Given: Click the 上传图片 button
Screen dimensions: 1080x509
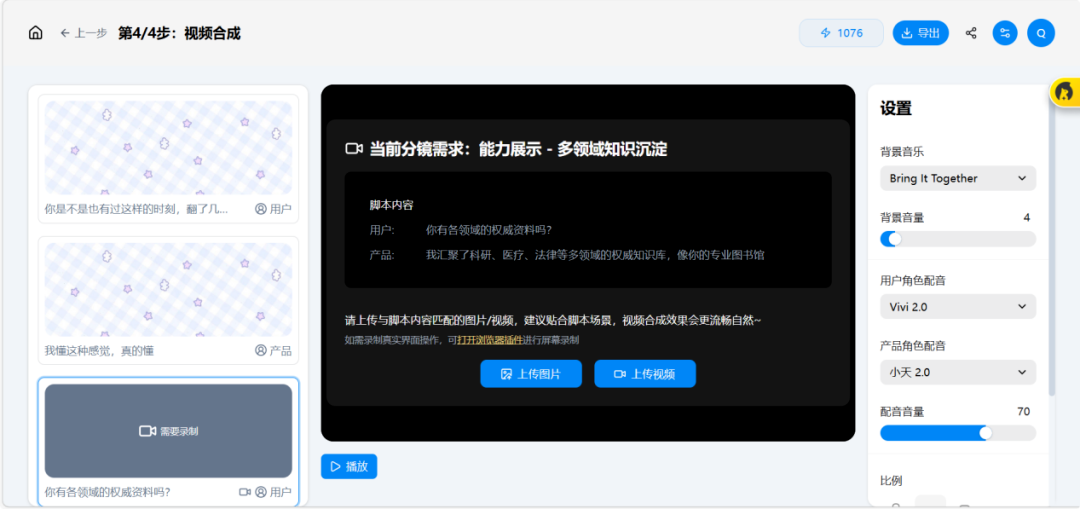Looking at the screenshot, I should (531, 374).
